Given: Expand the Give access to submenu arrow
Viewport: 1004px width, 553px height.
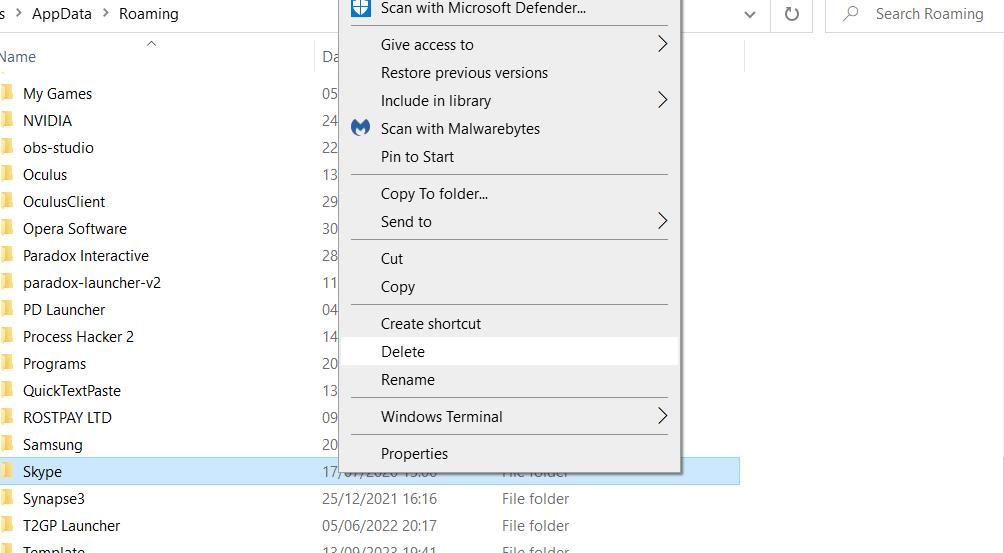Looking at the screenshot, I should [662, 44].
